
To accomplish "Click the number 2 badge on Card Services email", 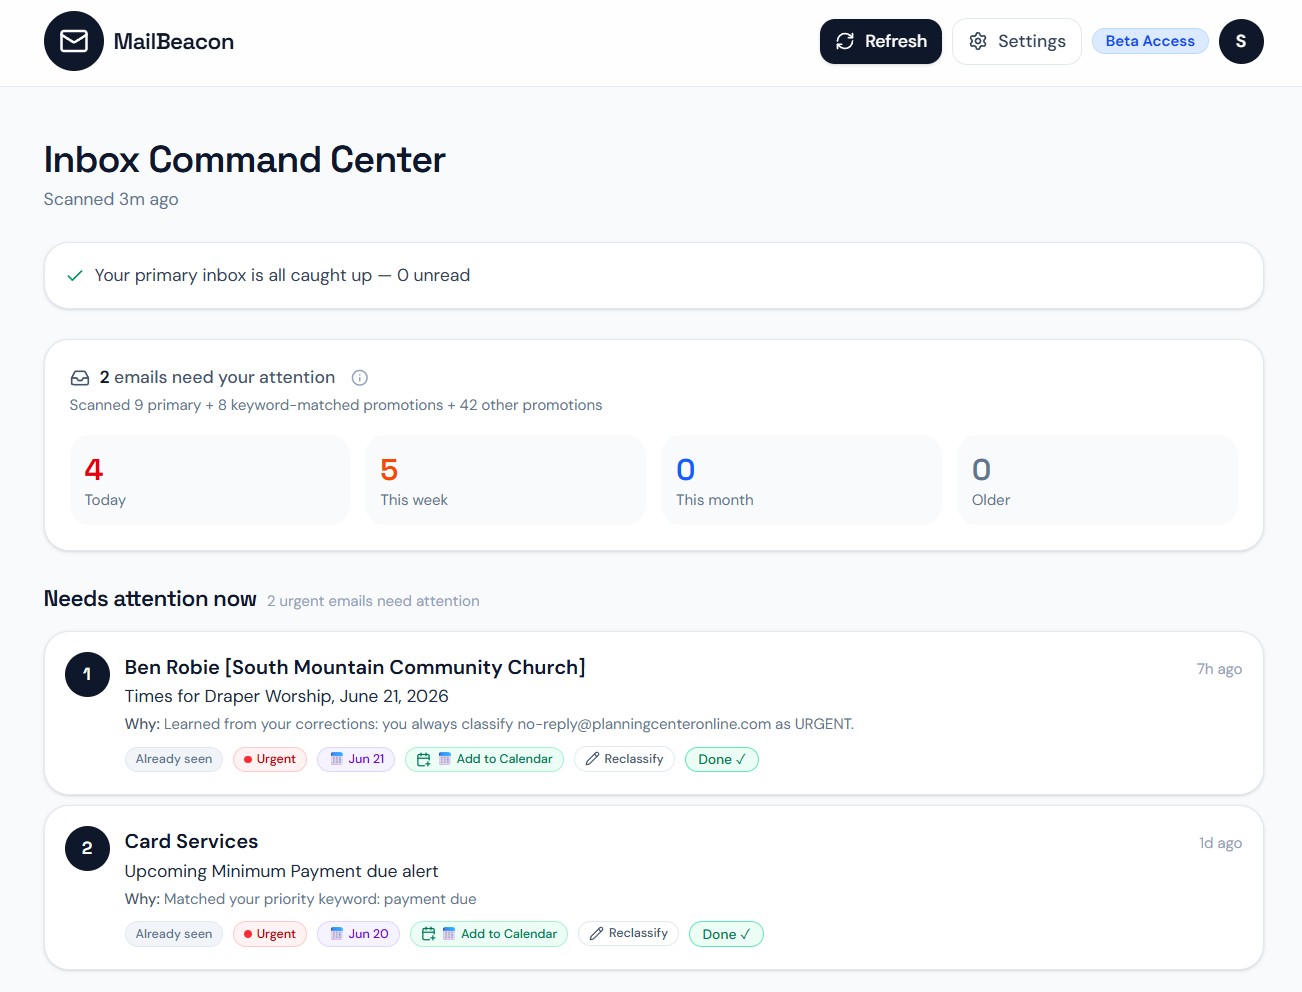I will [x=87, y=848].
